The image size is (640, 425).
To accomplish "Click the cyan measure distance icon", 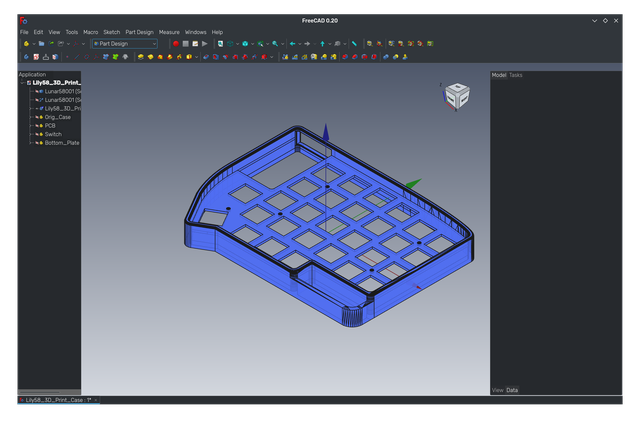I will coord(354,44).
